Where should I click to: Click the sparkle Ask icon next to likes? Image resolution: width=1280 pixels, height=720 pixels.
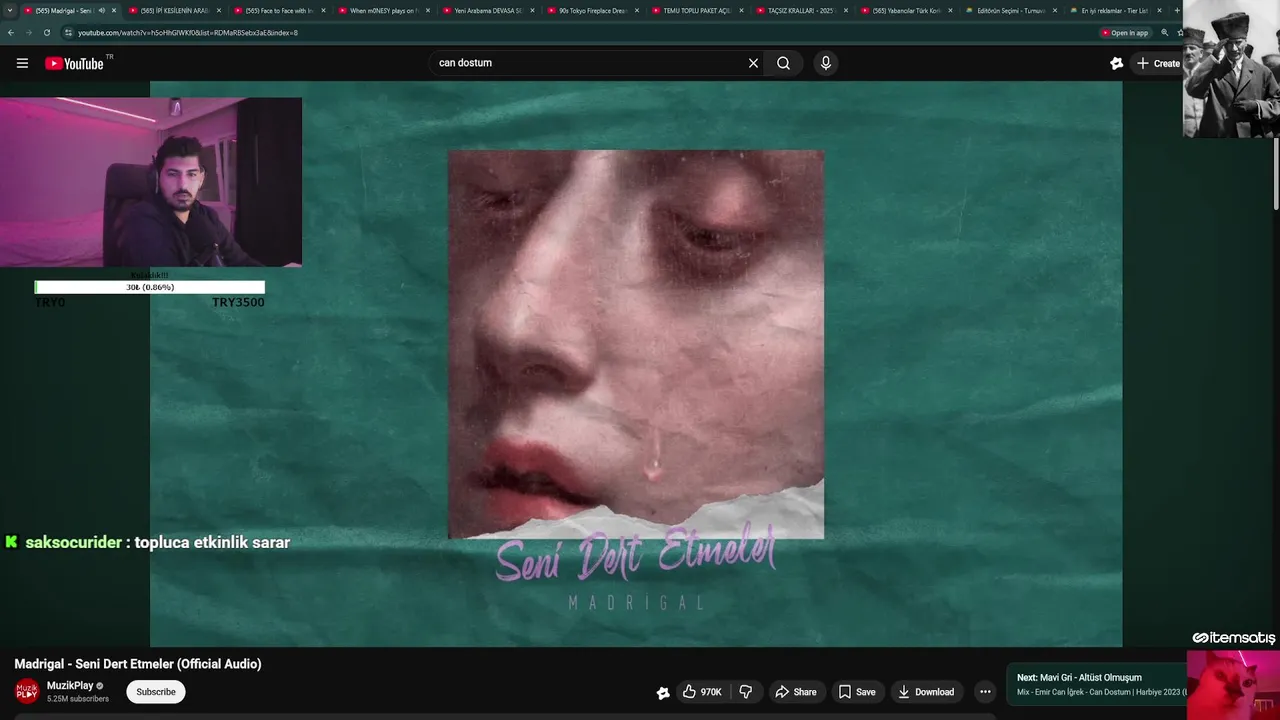point(662,692)
